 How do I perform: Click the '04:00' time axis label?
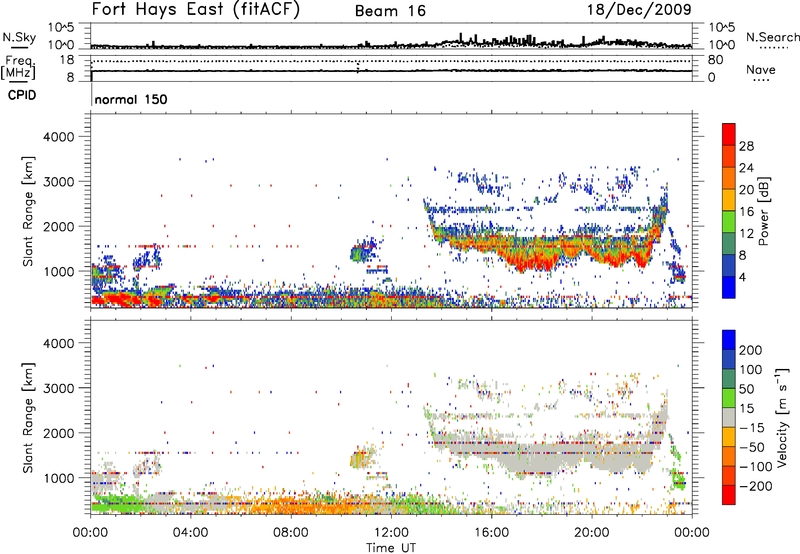click(x=190, y=533)
